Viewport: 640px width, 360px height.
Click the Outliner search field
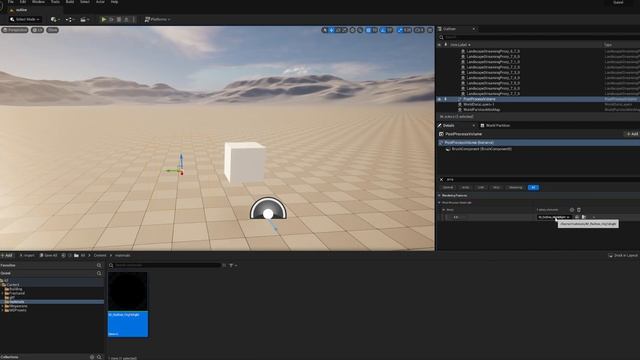(x=539, y=37)
